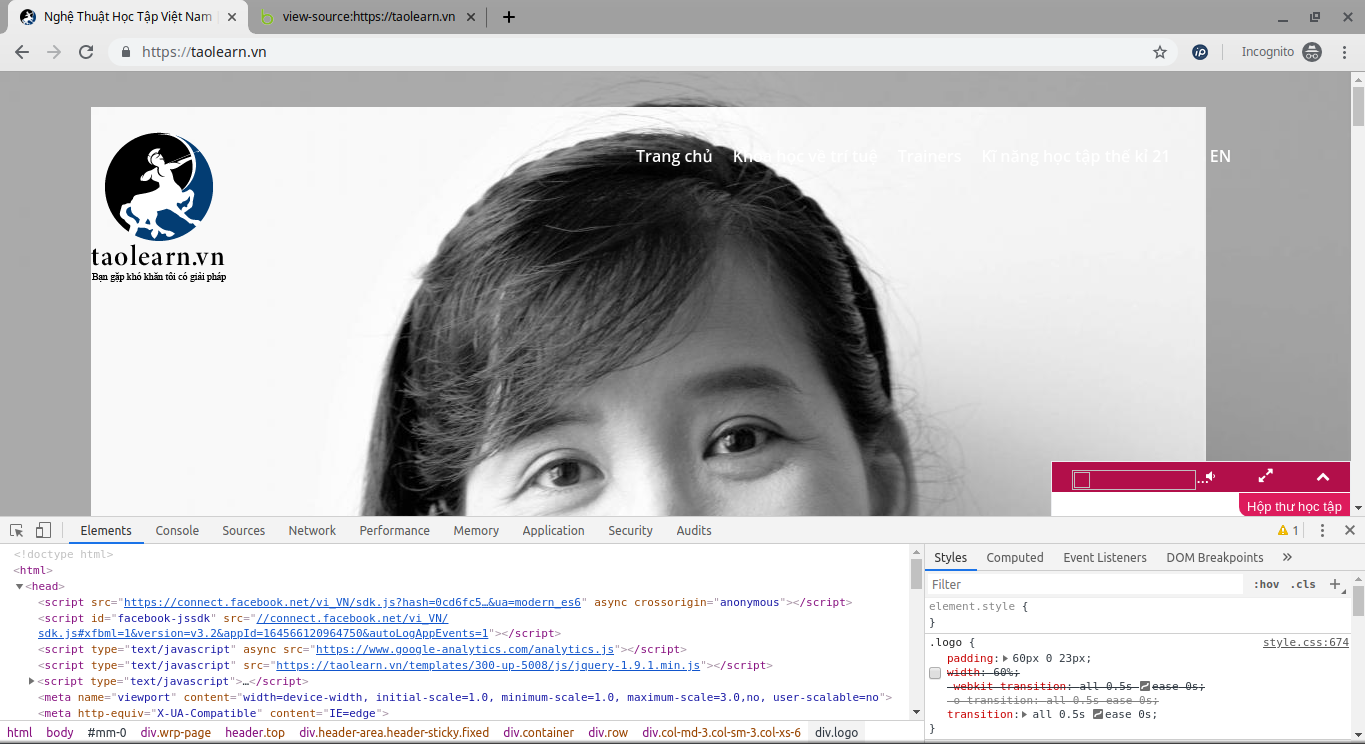Viewport: 1365px width, 744px height.
Task: Select div.logo in the breadcrumb bar
Action: point(836,732)
